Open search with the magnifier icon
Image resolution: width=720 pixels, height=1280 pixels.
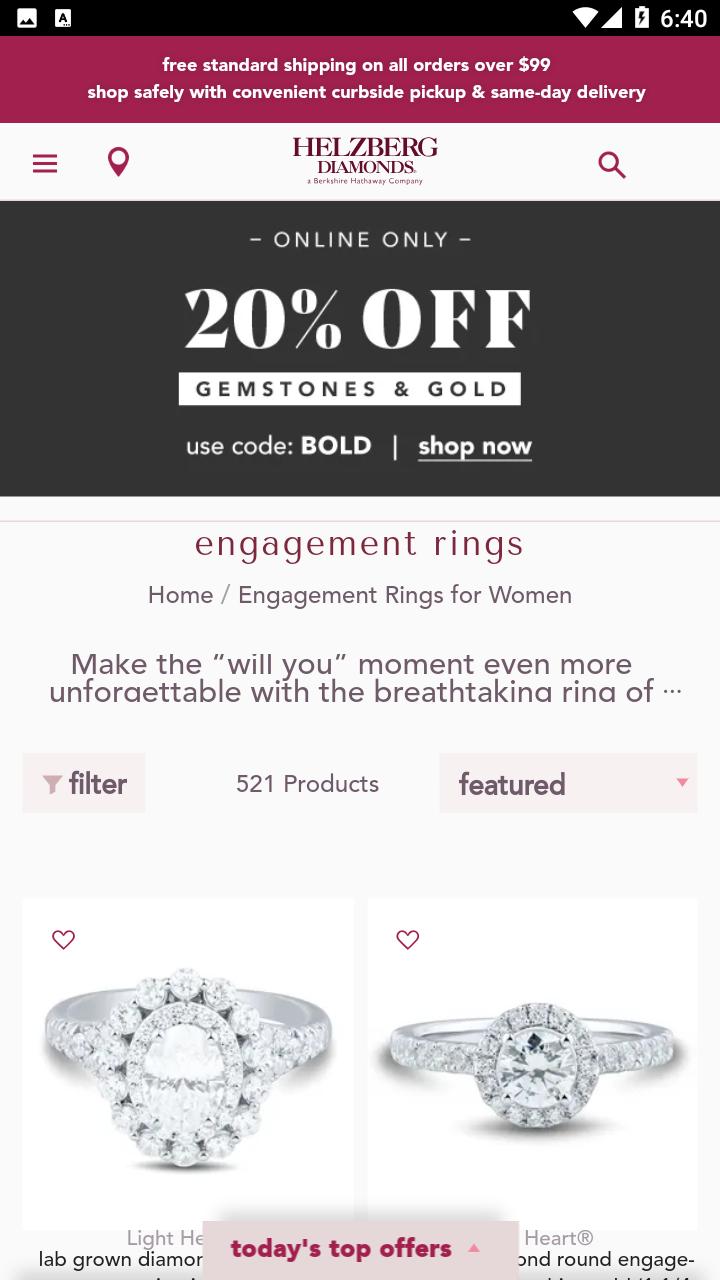point(612,164)
